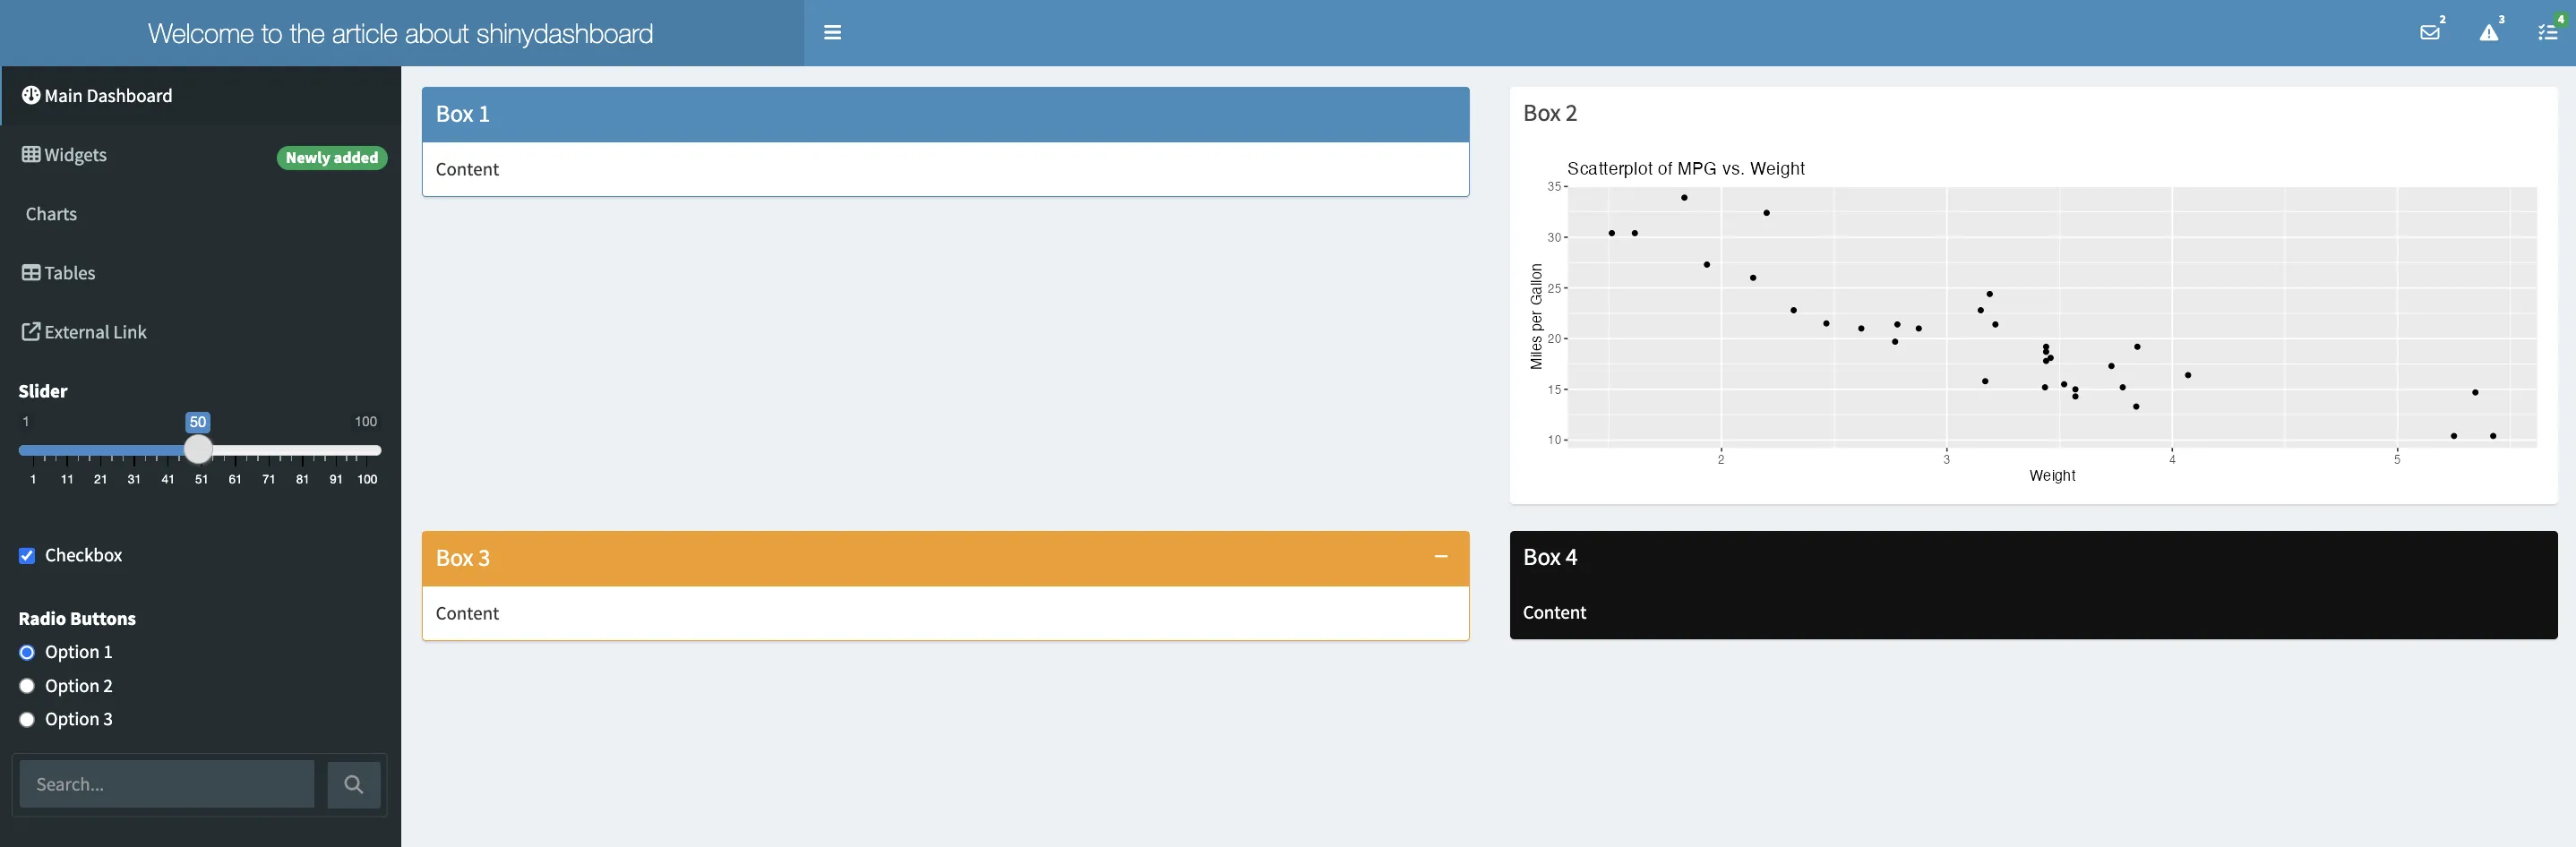
Task: Open the Charts menu item
Action: click(51, 214)
